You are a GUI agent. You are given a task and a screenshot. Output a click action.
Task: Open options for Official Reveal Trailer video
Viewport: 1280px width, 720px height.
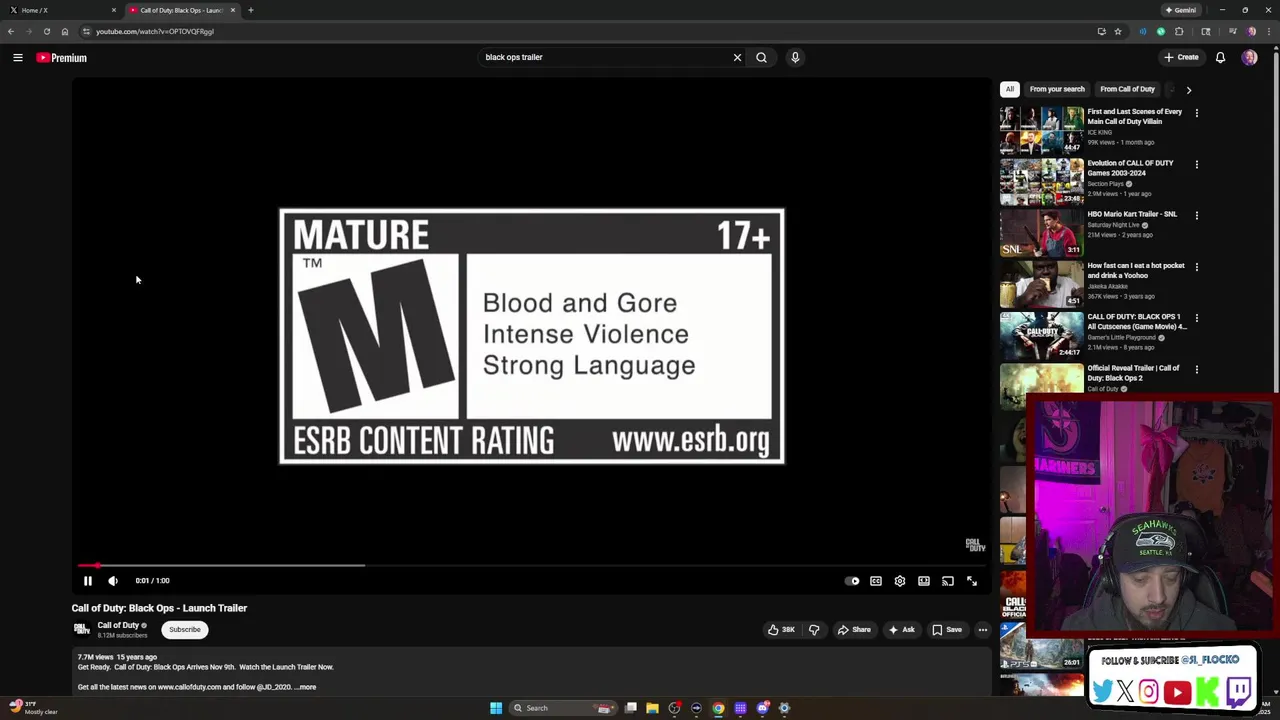pos(1196,369)
